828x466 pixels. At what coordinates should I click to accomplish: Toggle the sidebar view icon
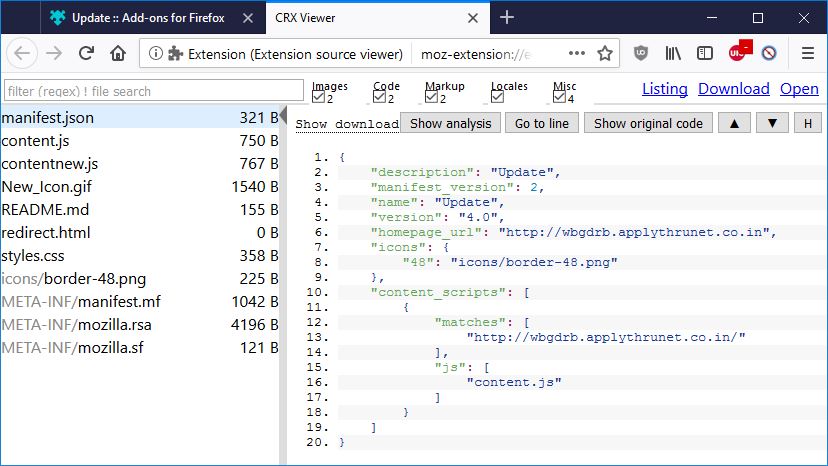point(705,54)
